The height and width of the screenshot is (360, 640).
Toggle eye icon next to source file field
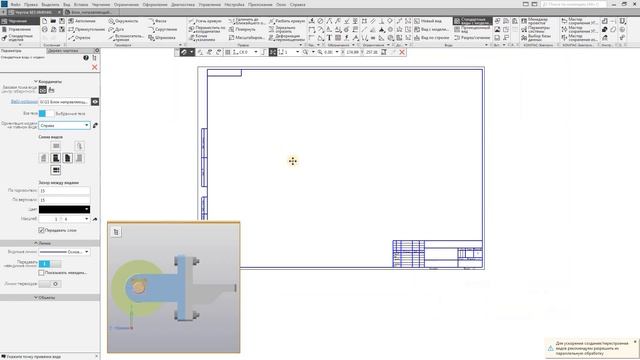[95, 102]
